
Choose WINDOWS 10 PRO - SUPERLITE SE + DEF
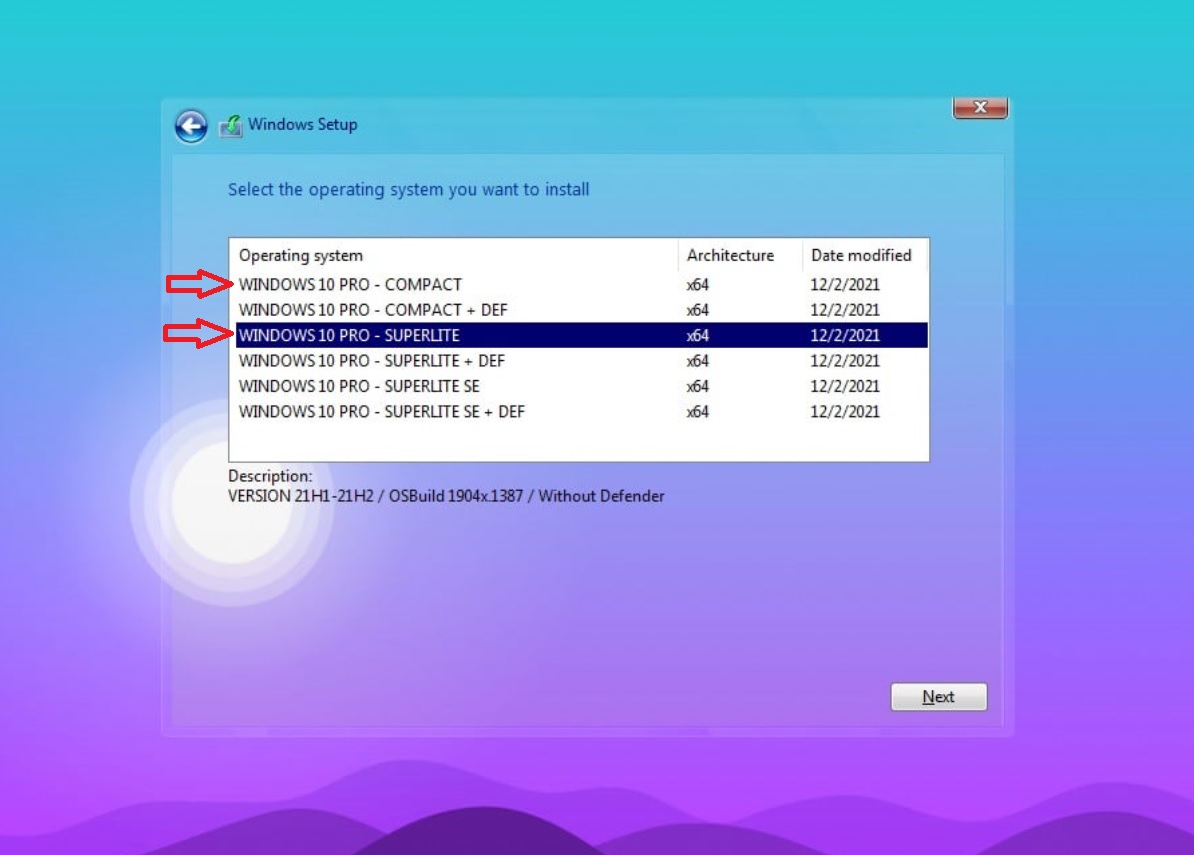[x=382, y=412]
